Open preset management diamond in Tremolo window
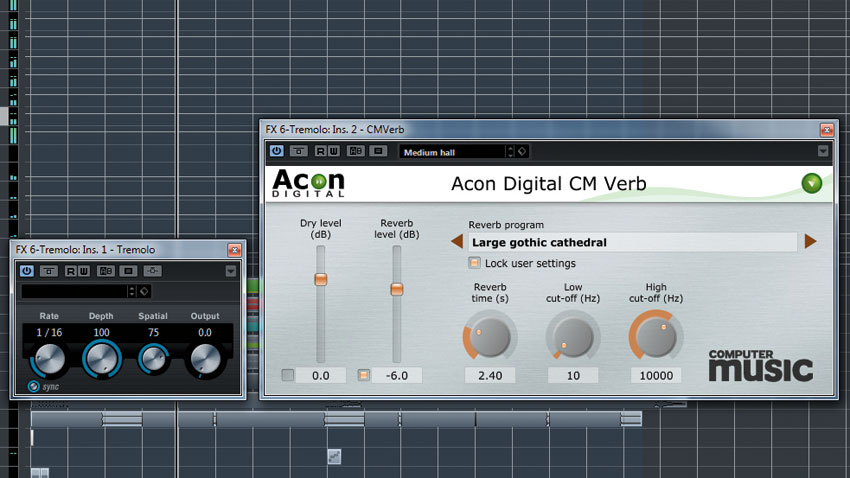The height and width of the screenshot is (478, 850). pos(144,291)
